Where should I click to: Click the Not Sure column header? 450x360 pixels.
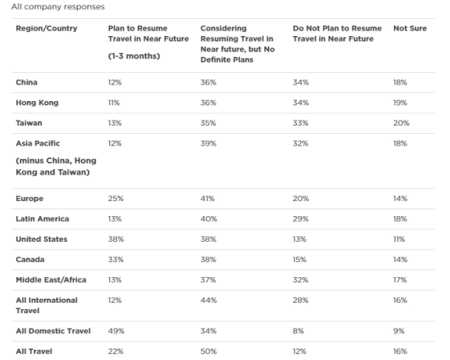(x=410, y=28)
